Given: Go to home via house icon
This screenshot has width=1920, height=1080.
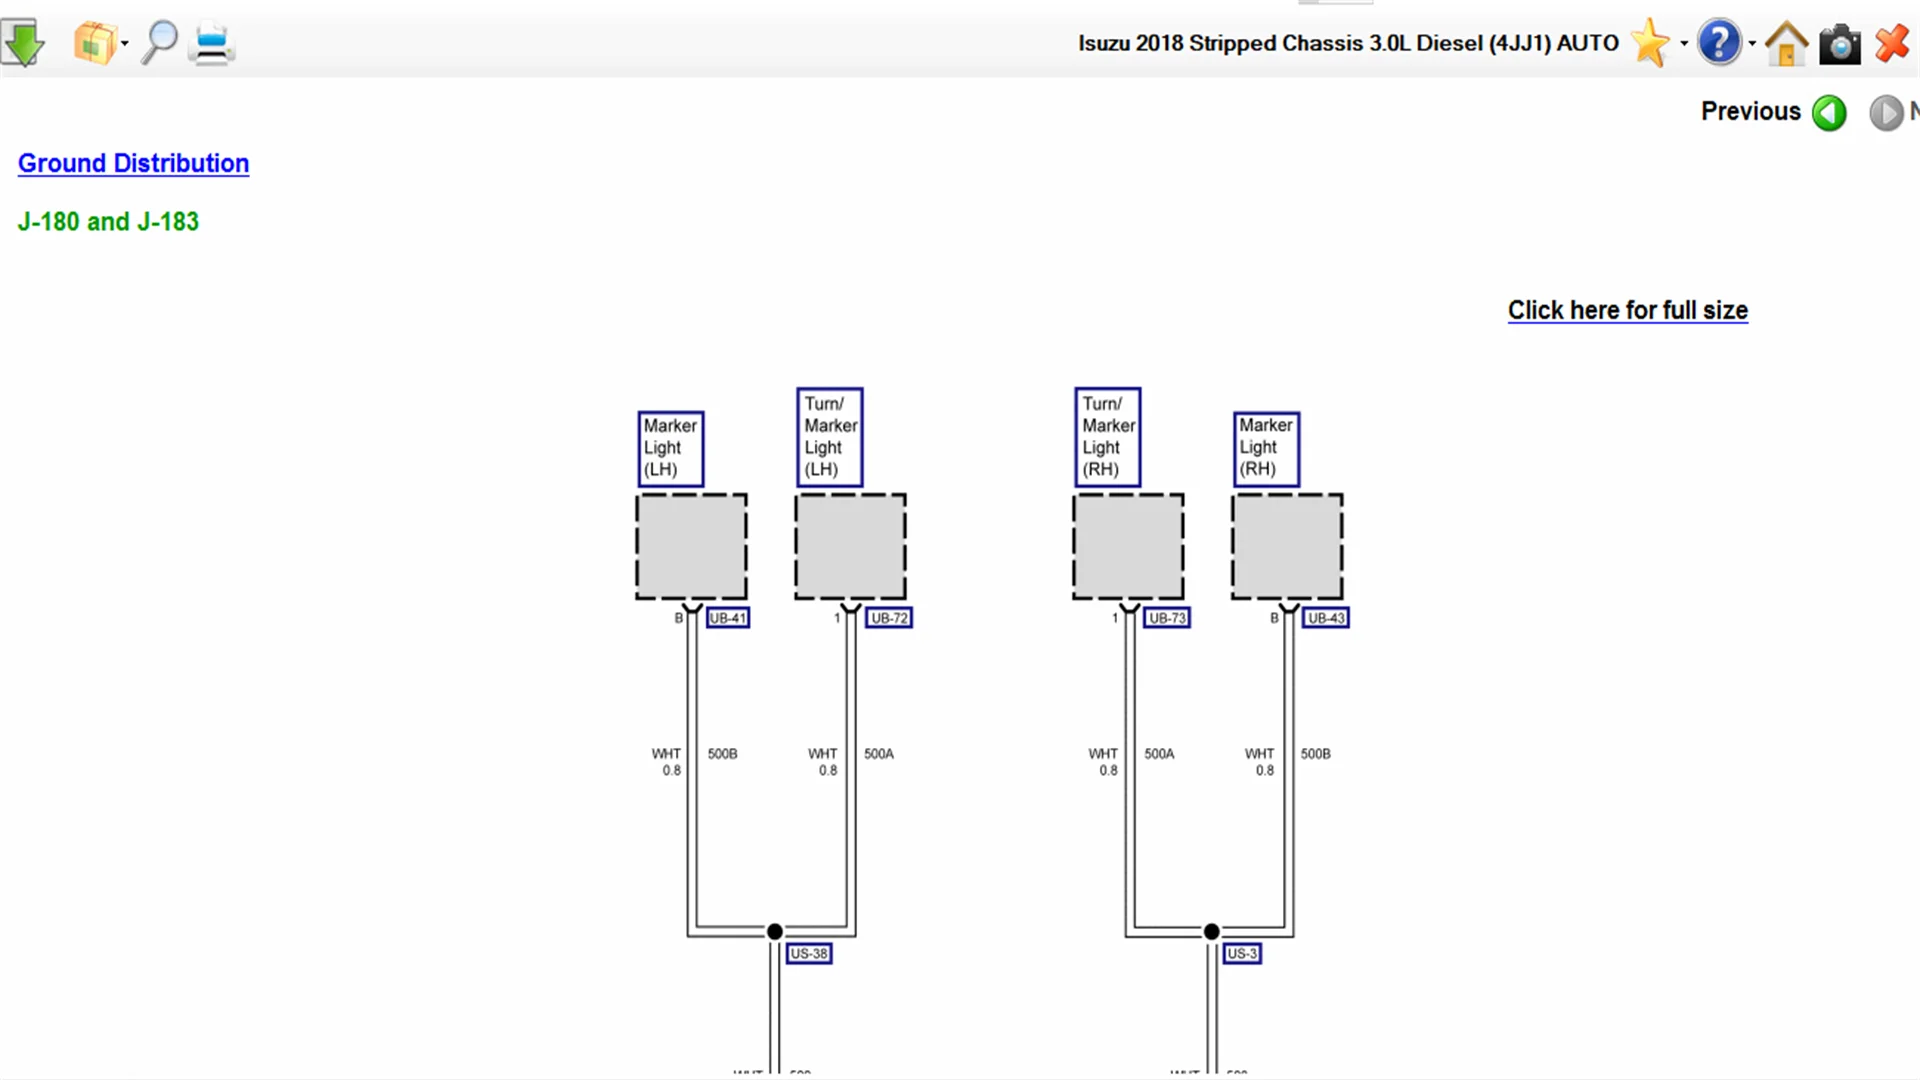Looking at the screenshot, I should tap(1786, 43).
